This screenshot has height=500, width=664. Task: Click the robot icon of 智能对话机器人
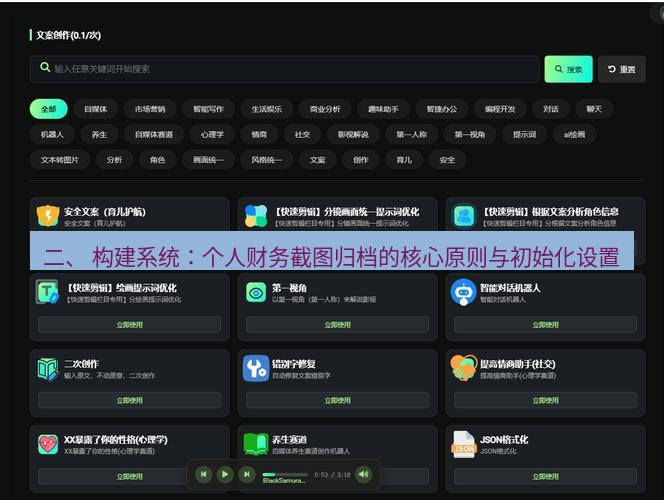click(x=464, y=292)
